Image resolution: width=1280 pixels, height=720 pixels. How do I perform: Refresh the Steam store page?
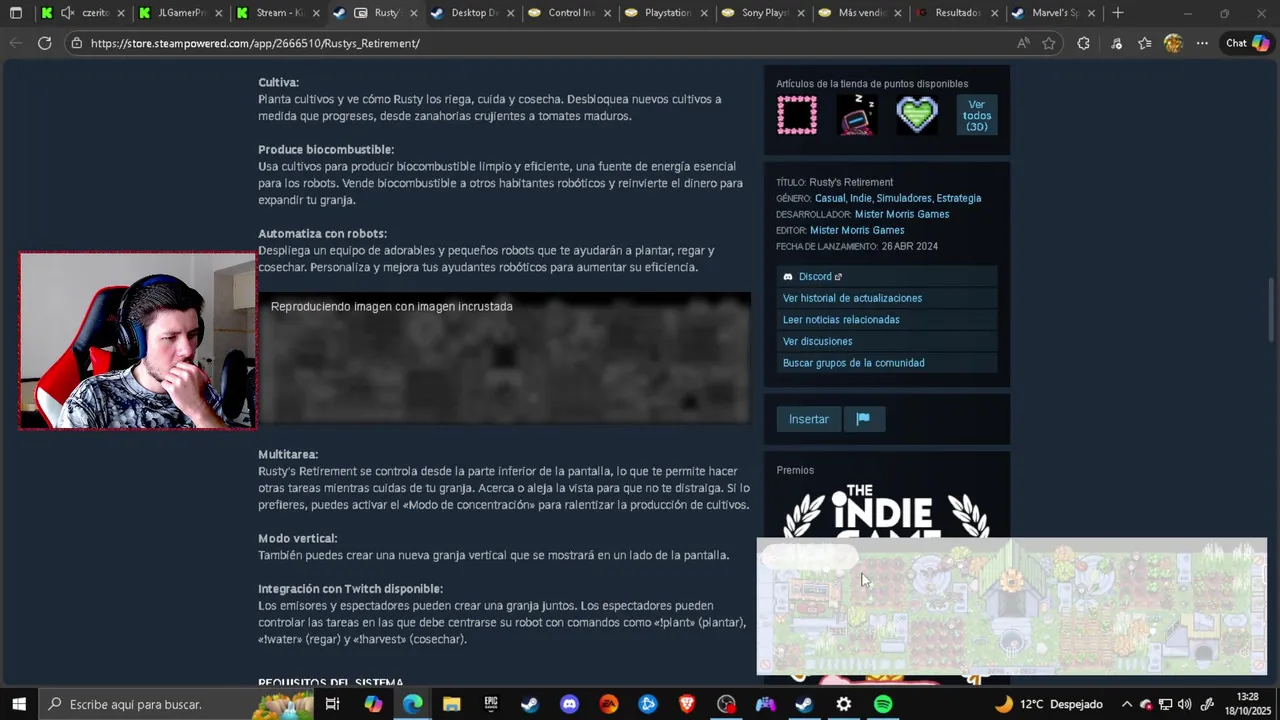tap(44, 43)
